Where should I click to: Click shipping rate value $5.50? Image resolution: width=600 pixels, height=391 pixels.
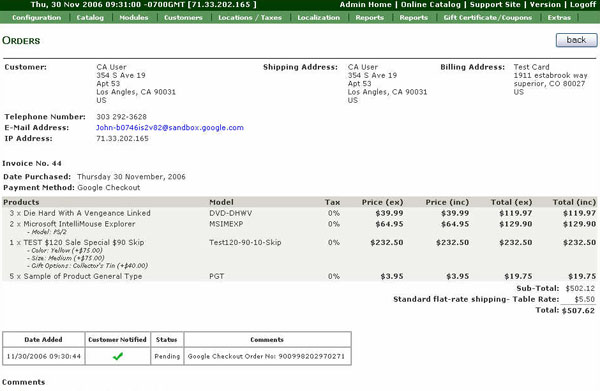[x=584, y=299]
